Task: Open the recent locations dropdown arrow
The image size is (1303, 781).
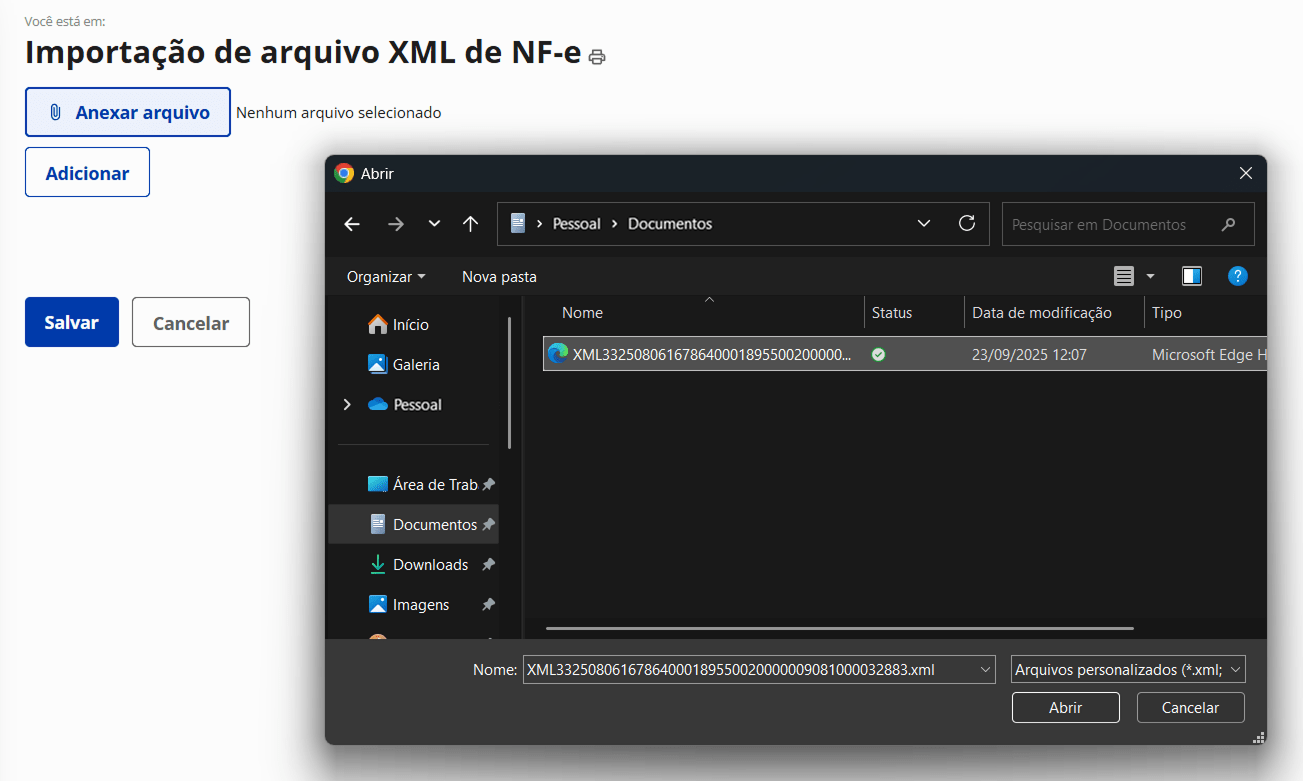Action: [x=434, y=224]
